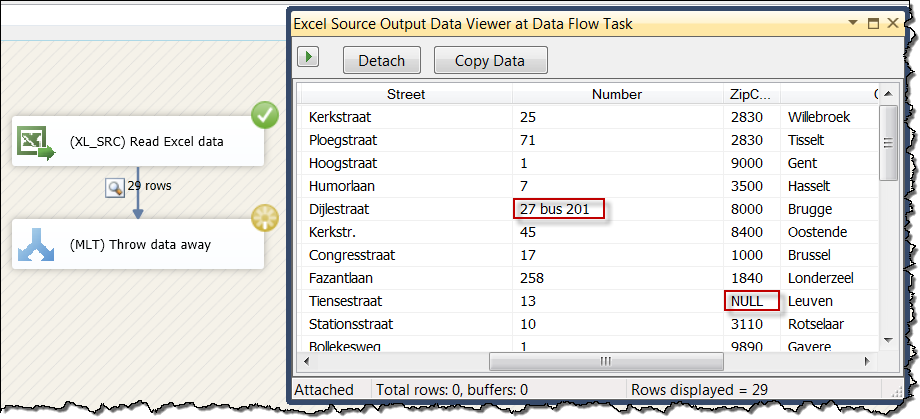The width and height of the screenshot is (920, 419).
Task: Select the Fazantlaan cell
Action: (x=406, y=278)
